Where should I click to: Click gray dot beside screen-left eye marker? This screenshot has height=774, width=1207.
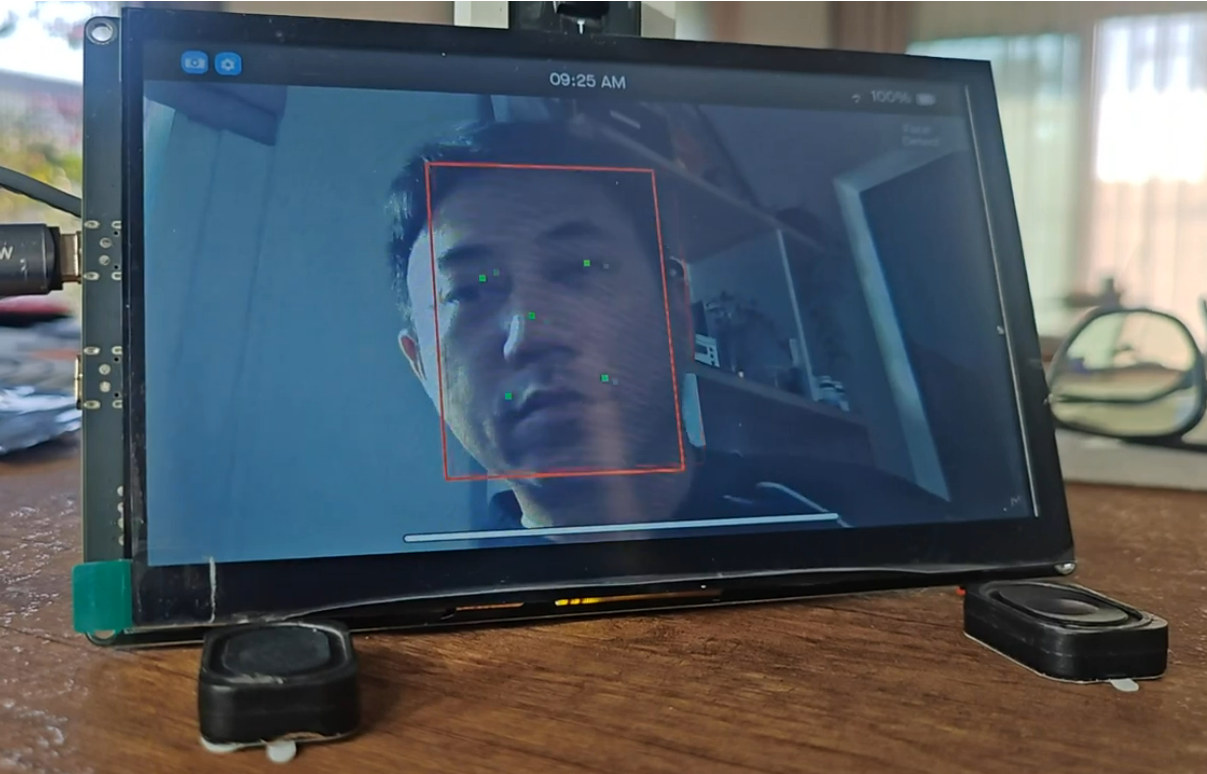[x=496, y=272]
